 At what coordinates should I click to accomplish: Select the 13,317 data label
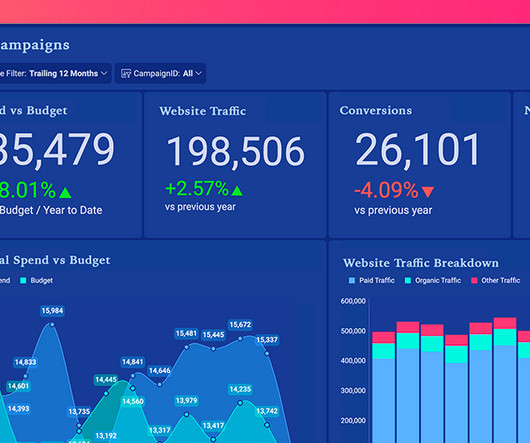[160, 430]
